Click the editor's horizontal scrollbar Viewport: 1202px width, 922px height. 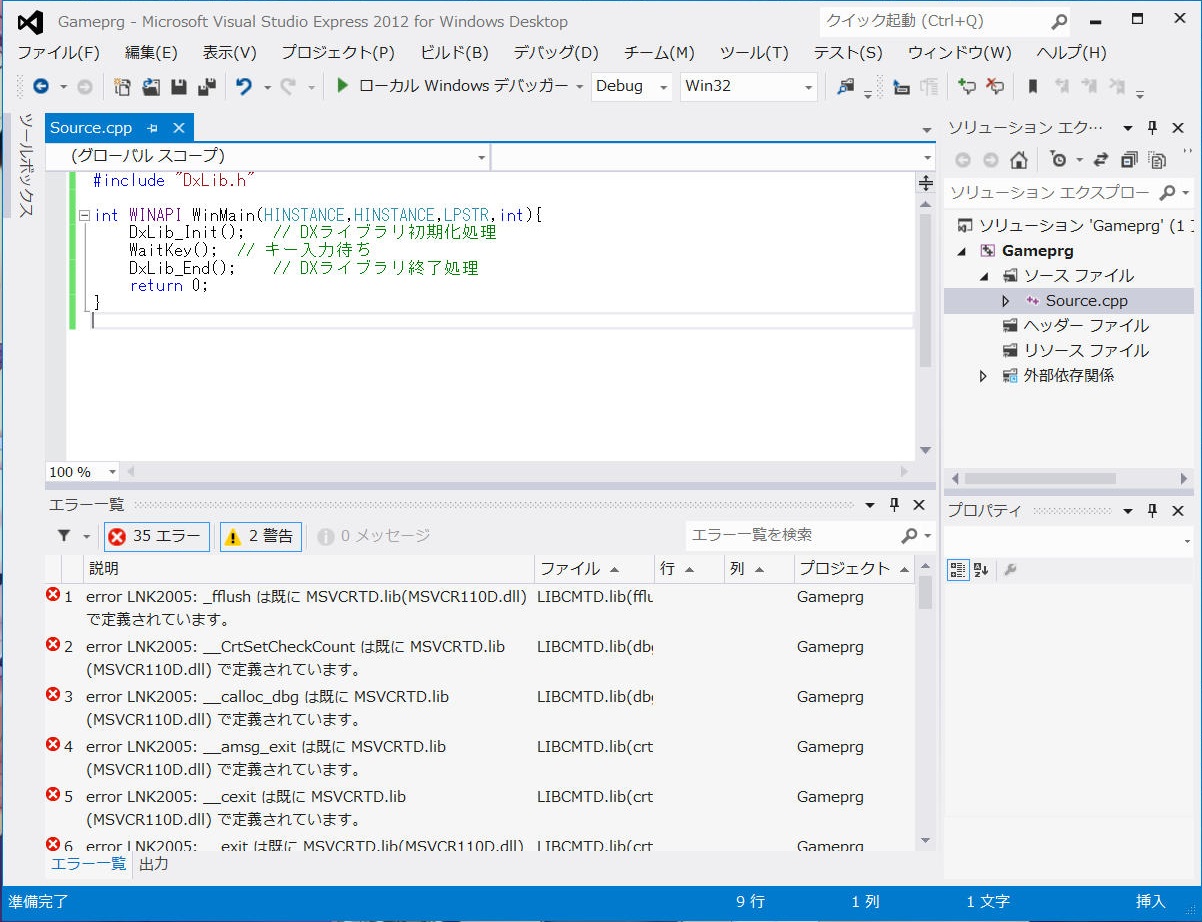coord(515,472)
